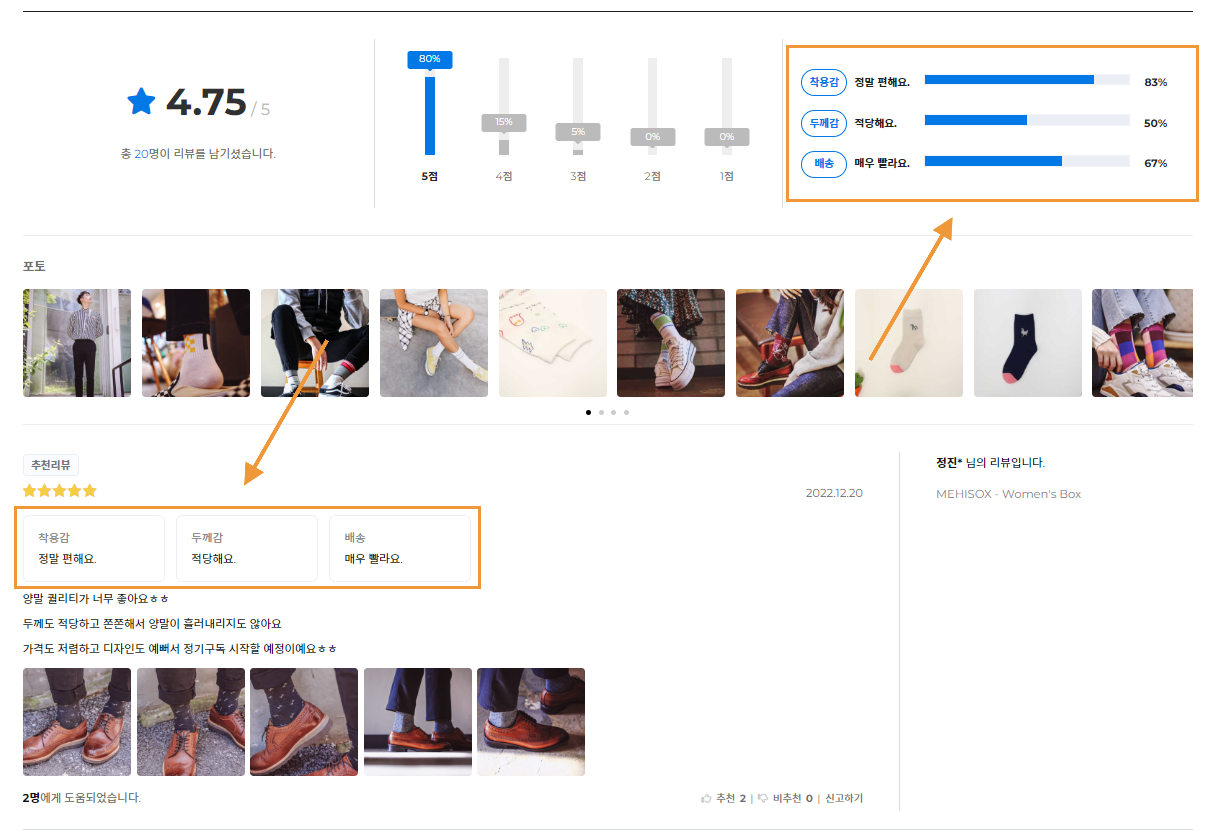The height and width of the screenshot is (839, 1217).
Task: Click the thumbs-up 추천 icon
Action: click(x=706, y=798)
